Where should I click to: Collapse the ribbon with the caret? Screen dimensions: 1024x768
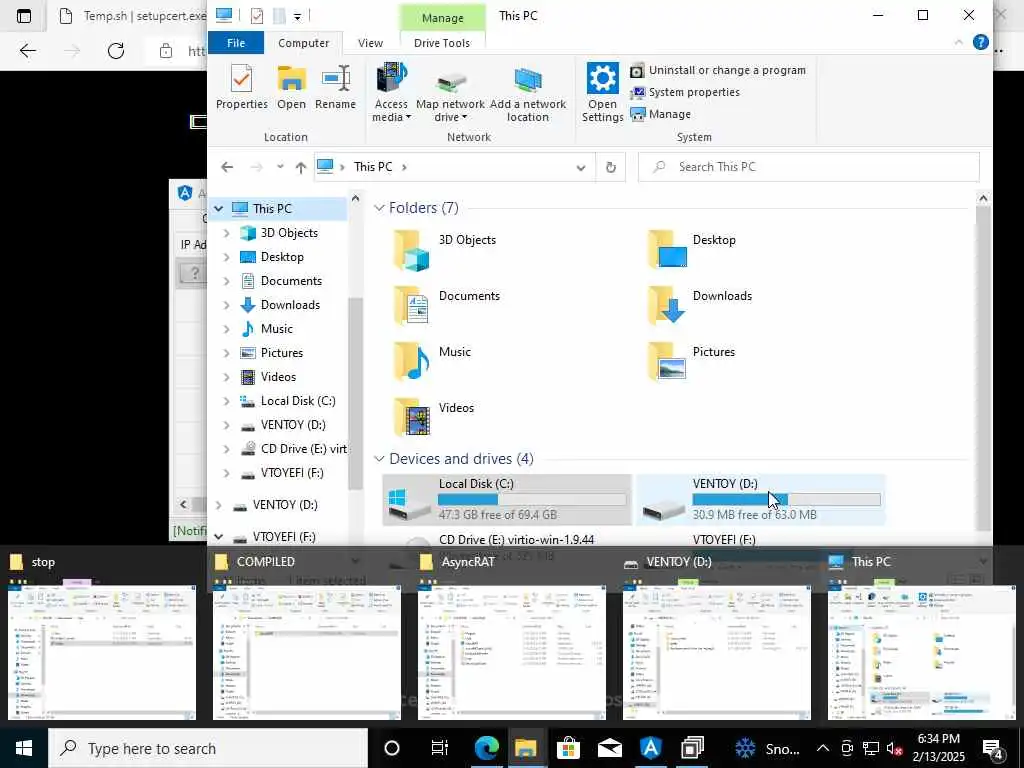click(958, 42)
